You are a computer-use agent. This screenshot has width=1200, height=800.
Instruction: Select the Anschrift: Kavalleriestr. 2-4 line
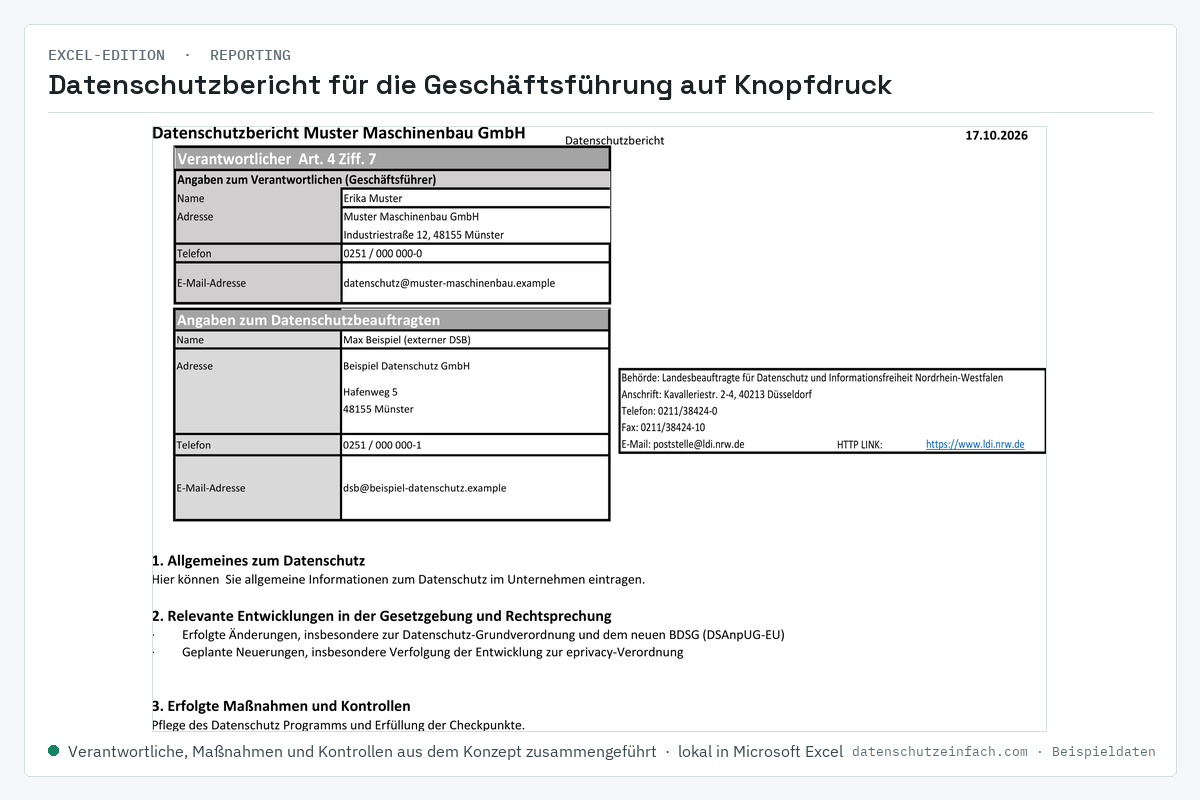click(x=716, y=395)
